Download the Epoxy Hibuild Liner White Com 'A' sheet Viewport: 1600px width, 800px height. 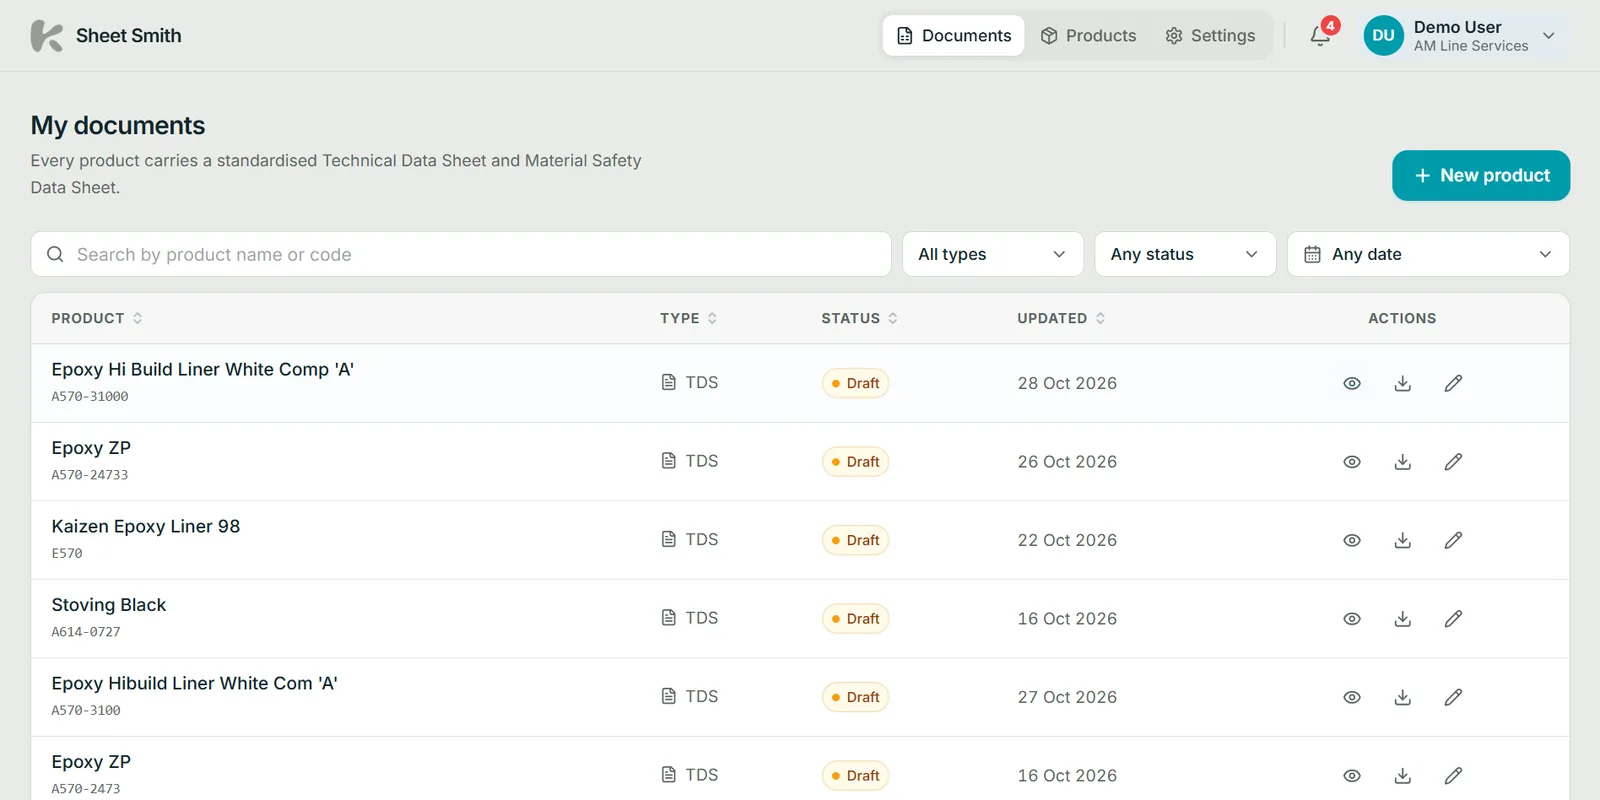tap(1403, 697)
